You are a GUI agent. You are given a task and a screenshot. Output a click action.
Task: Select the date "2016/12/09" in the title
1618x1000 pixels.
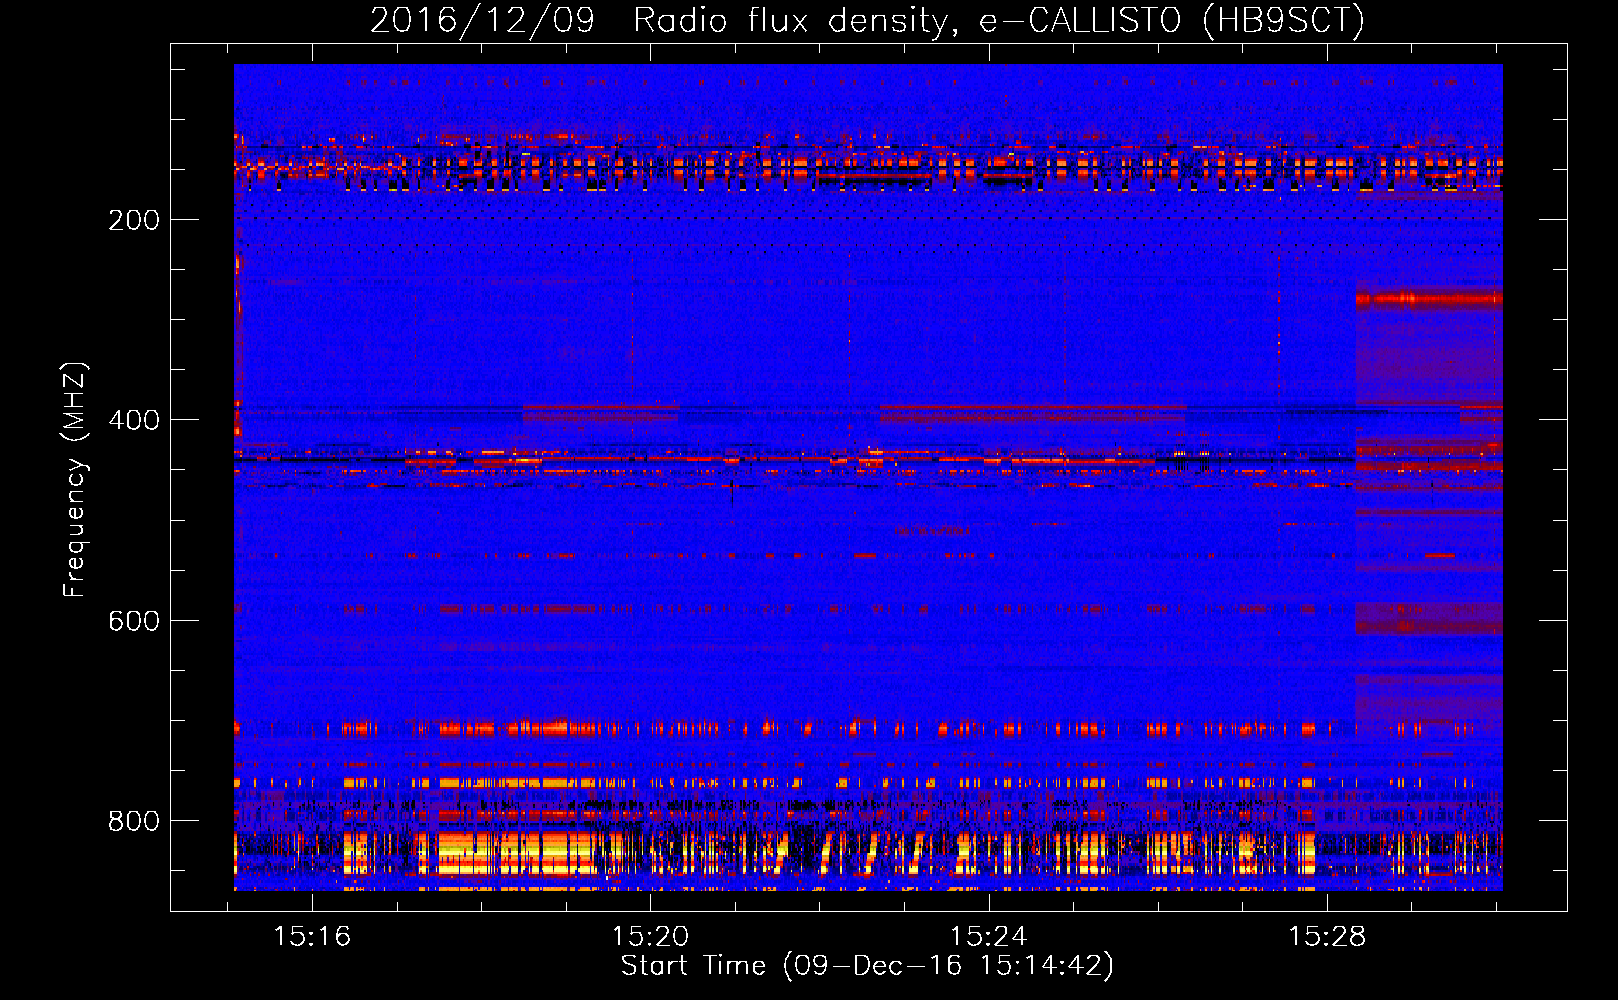(x=482, y=21)
